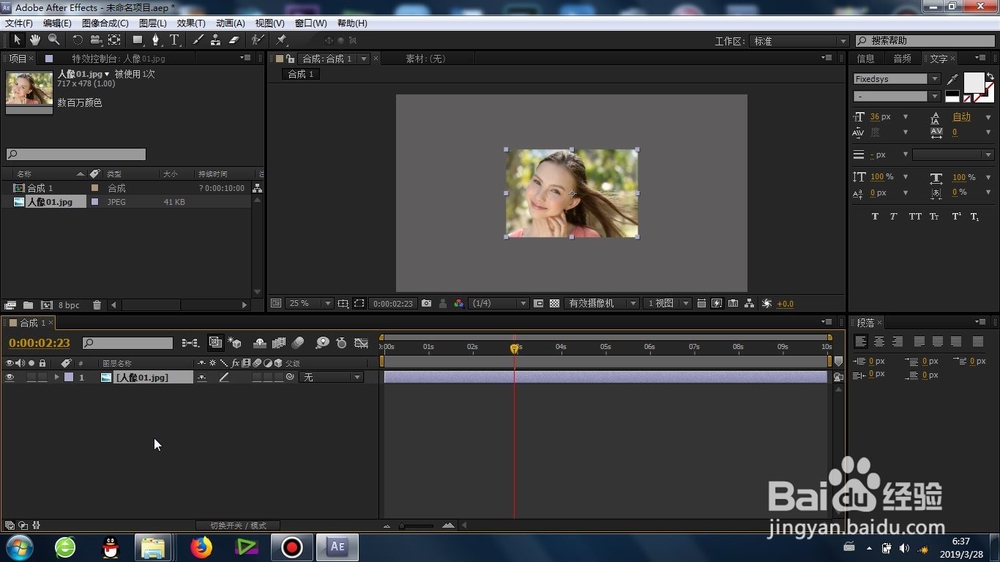
Task: Select the Brush tool
Action: click(198, 40)
